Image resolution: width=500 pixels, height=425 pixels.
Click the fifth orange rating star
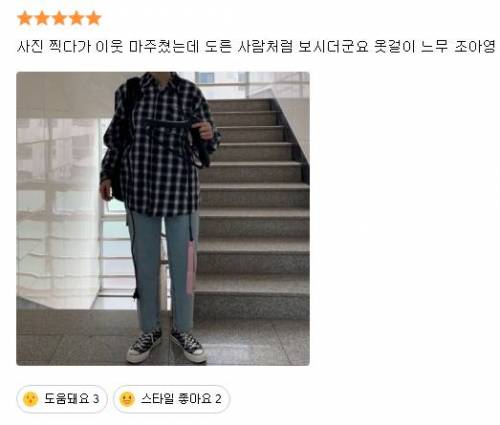[x=94, y=18]
